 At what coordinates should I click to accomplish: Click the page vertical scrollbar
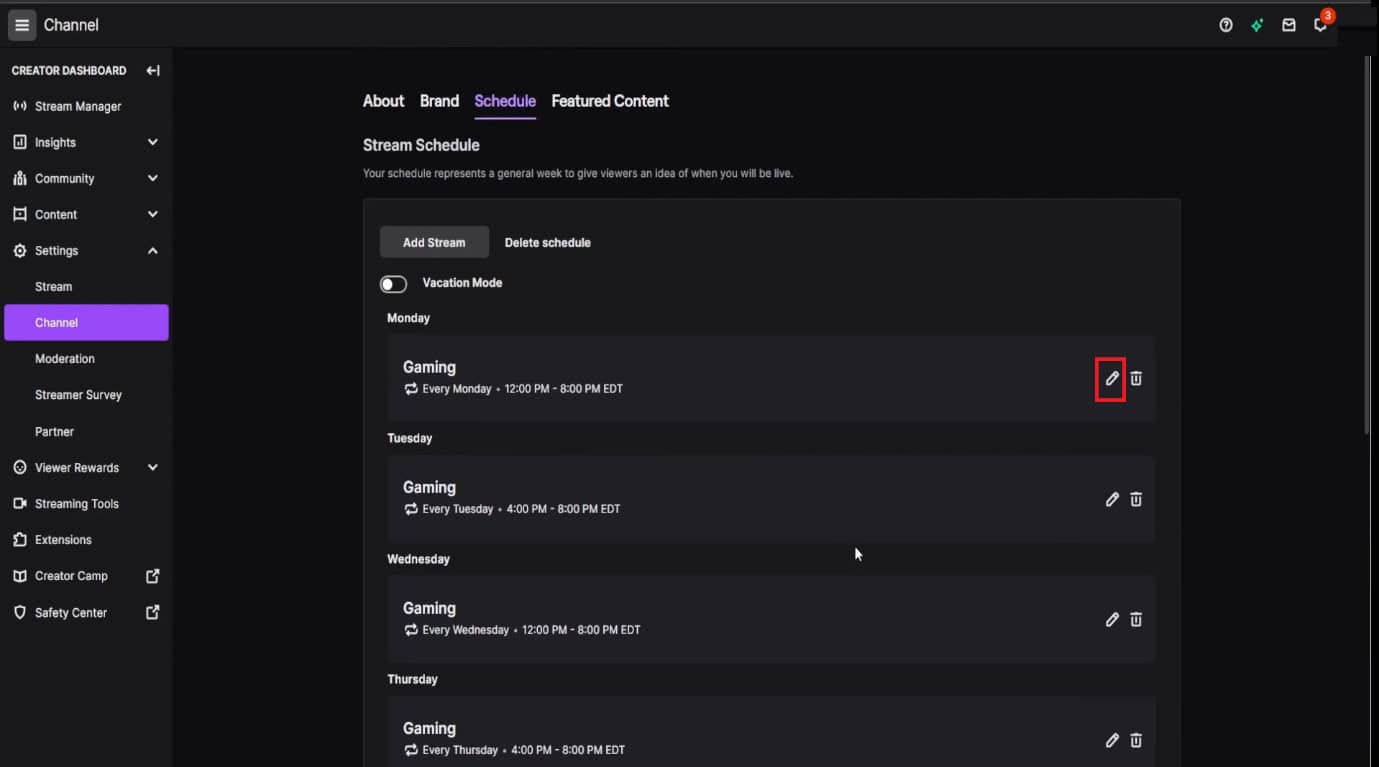1368,245
